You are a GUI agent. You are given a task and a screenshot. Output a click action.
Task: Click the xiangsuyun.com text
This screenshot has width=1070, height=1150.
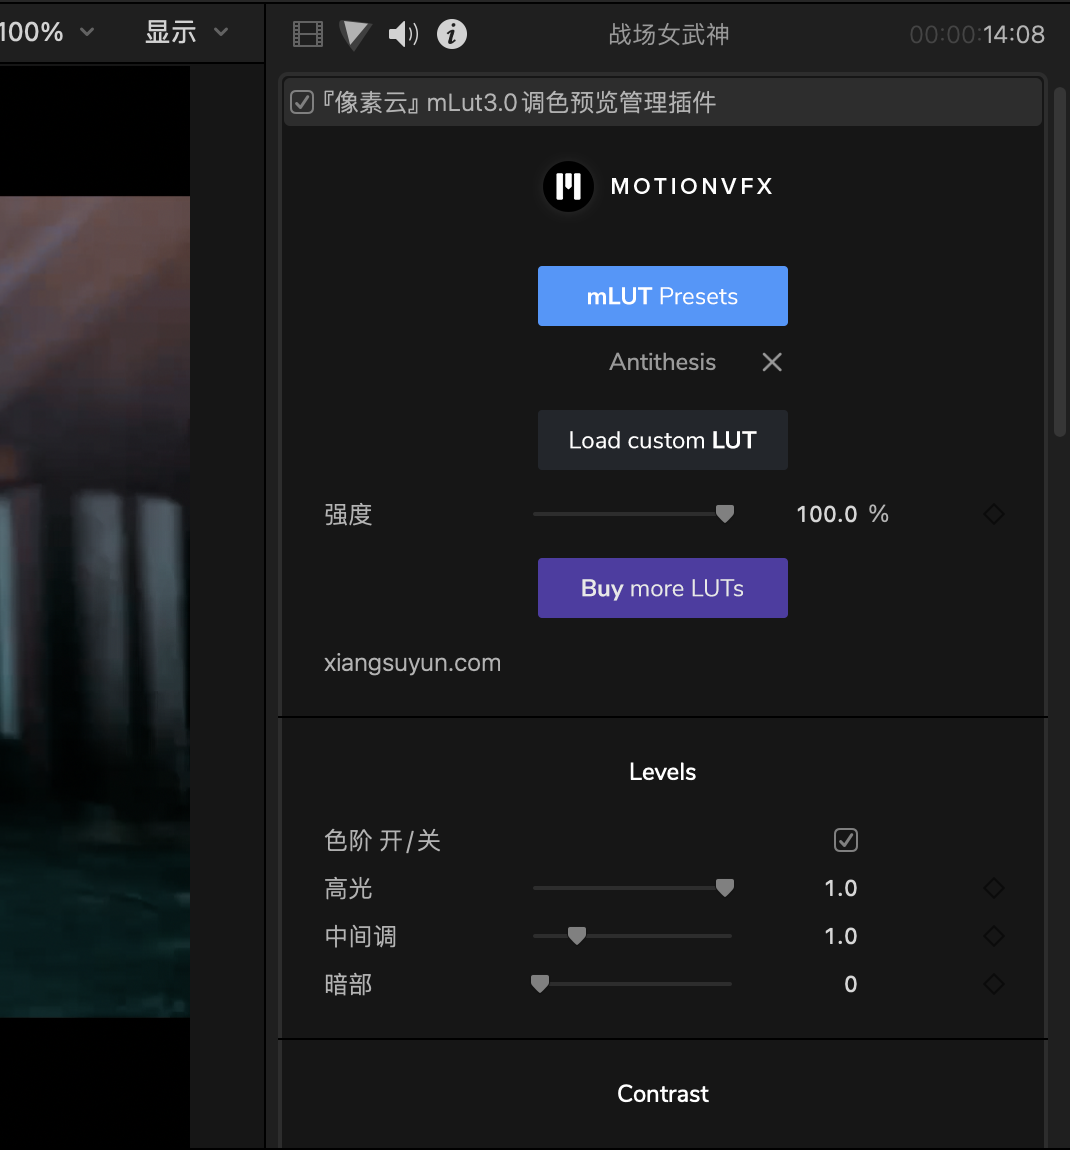[x=412, y=663]
